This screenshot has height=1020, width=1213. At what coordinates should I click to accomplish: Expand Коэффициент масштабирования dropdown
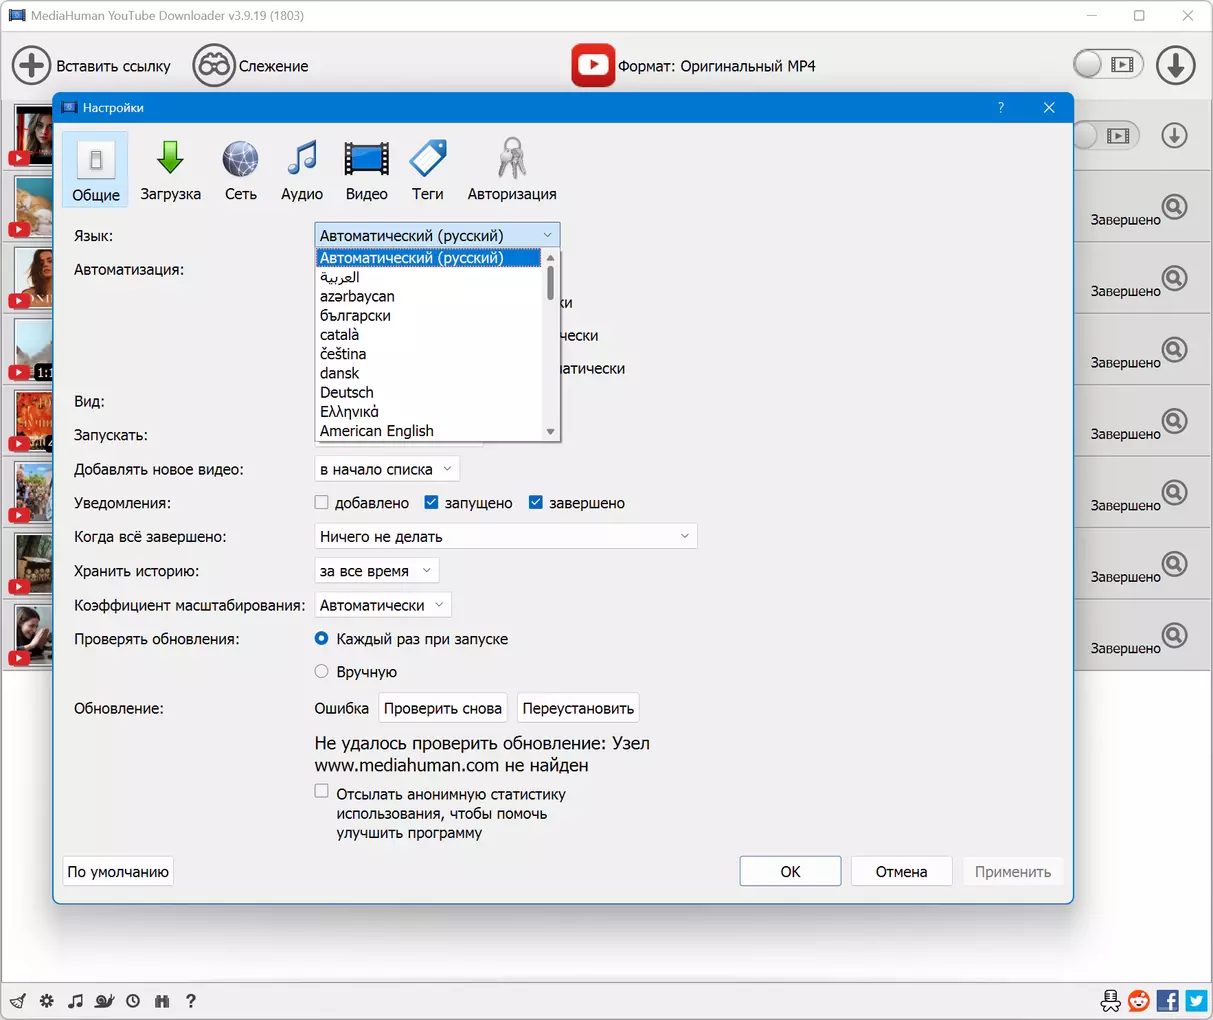coord(383,605)
